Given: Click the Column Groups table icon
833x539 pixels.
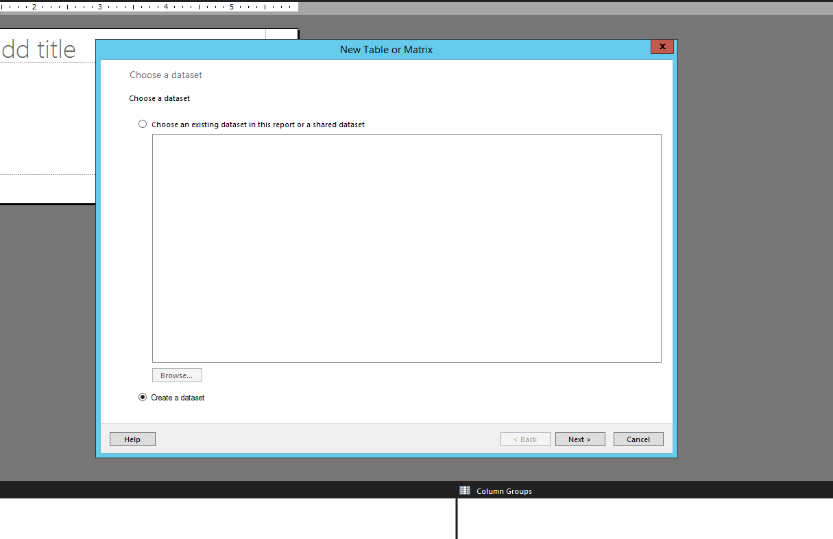Looking at the screenshot, I should pos(465,490).
